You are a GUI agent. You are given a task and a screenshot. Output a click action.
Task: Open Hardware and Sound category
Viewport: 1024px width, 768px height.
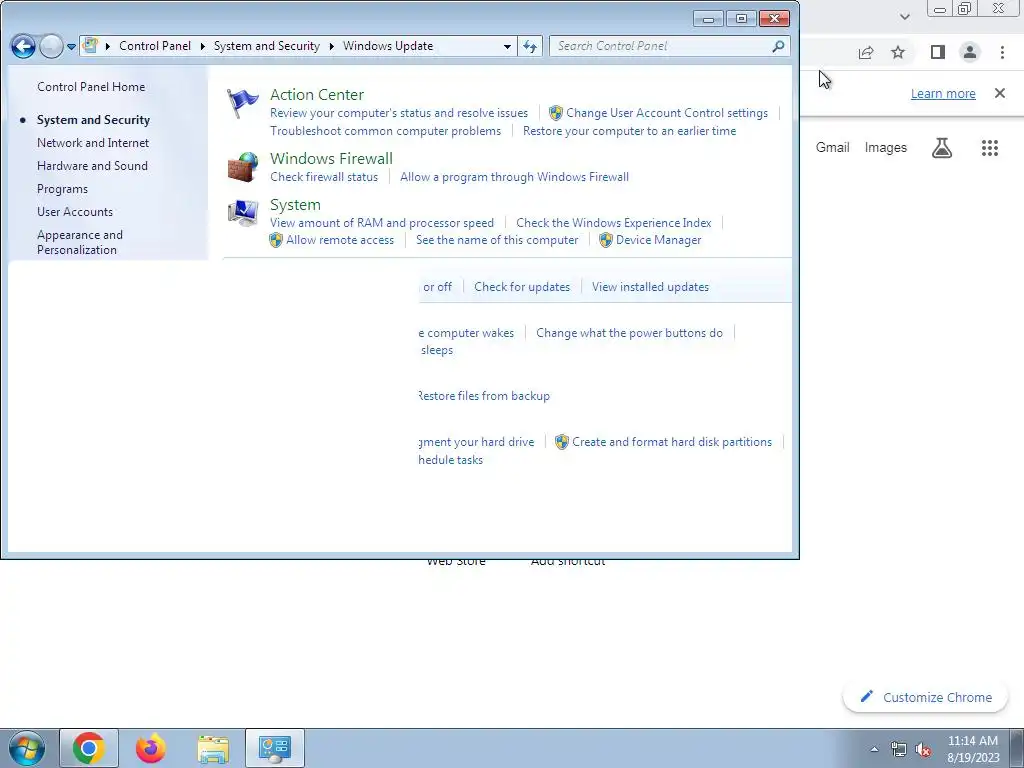pos(92,166)
